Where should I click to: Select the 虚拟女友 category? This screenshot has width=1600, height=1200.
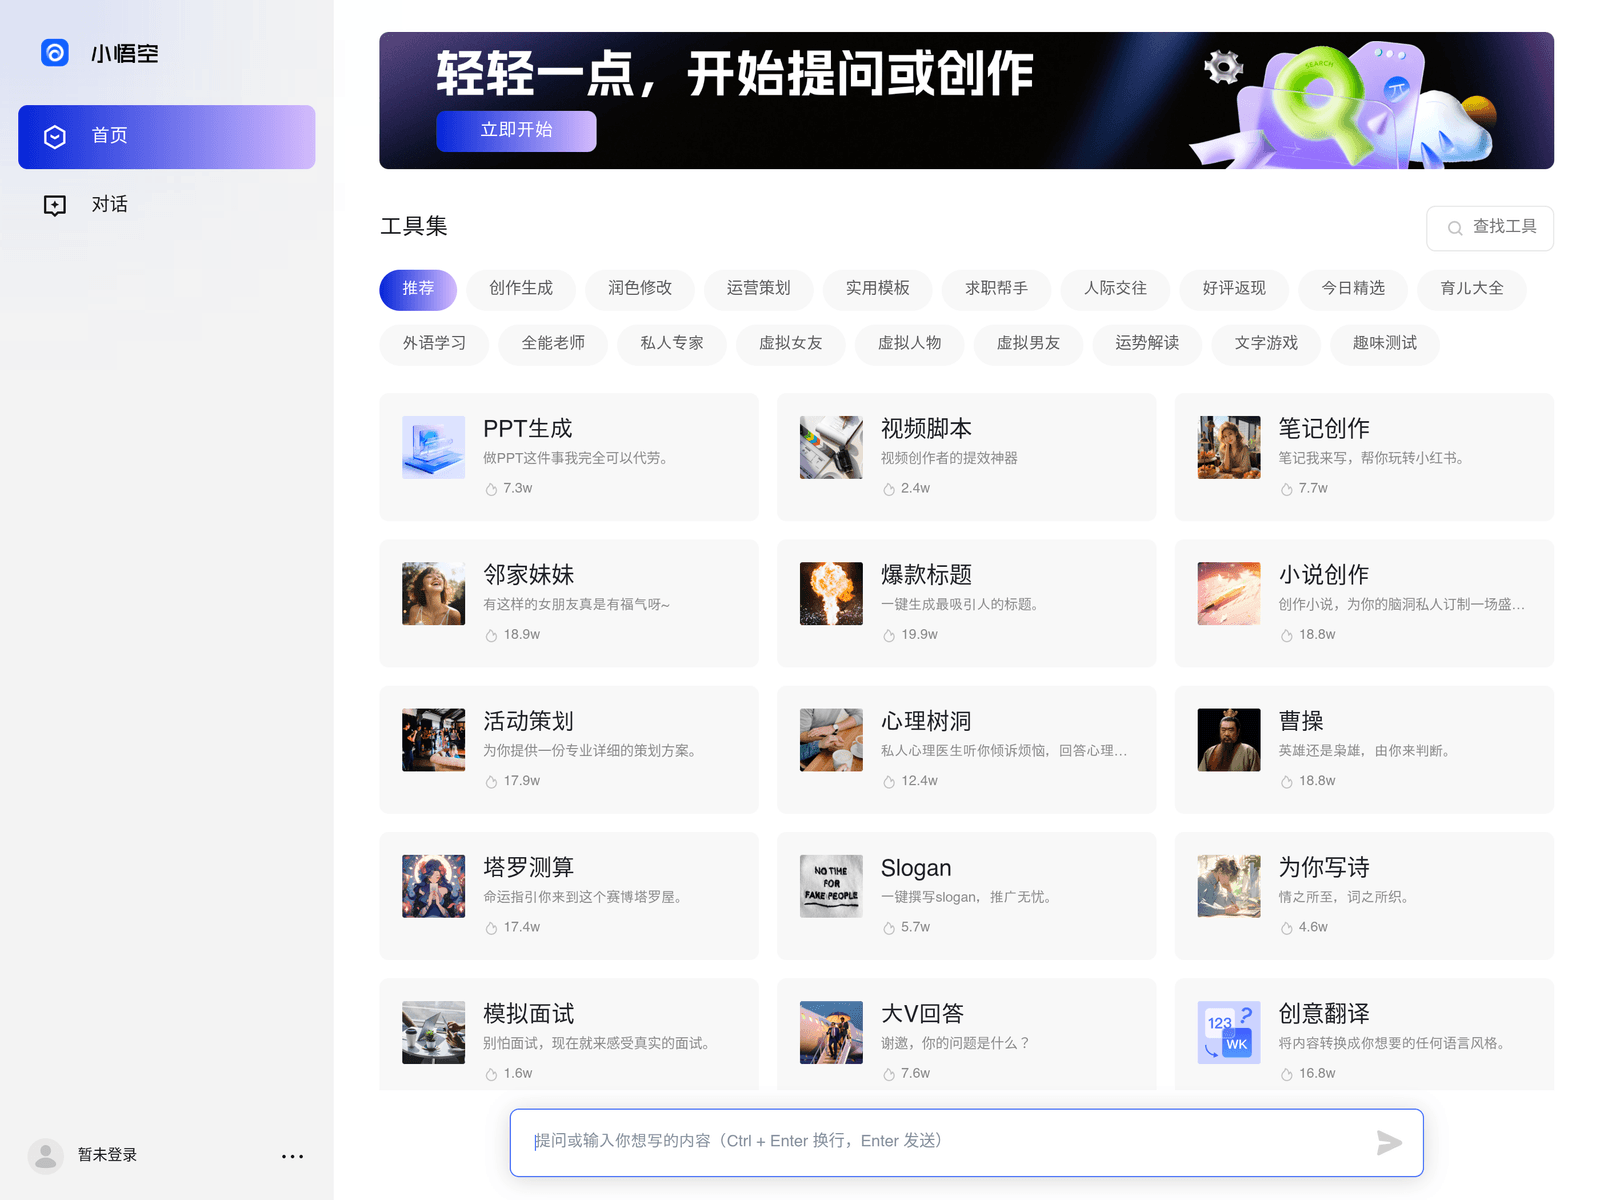791,344
